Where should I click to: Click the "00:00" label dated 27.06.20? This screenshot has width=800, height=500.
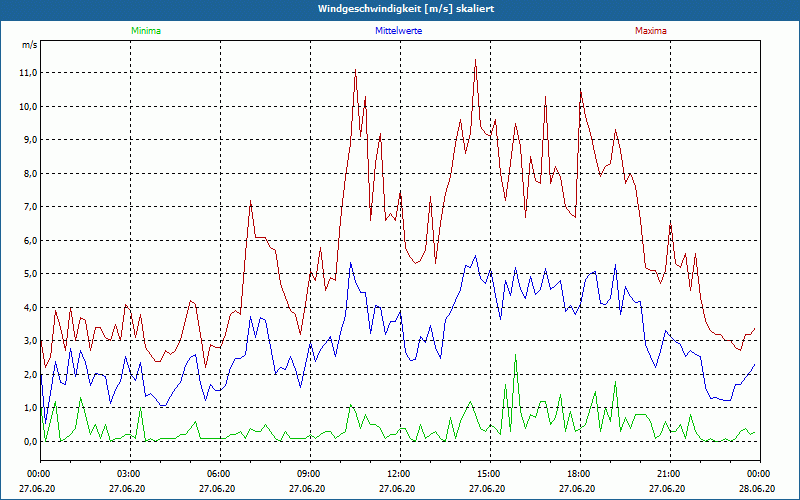pyautogui.click(x=38, y=474)
